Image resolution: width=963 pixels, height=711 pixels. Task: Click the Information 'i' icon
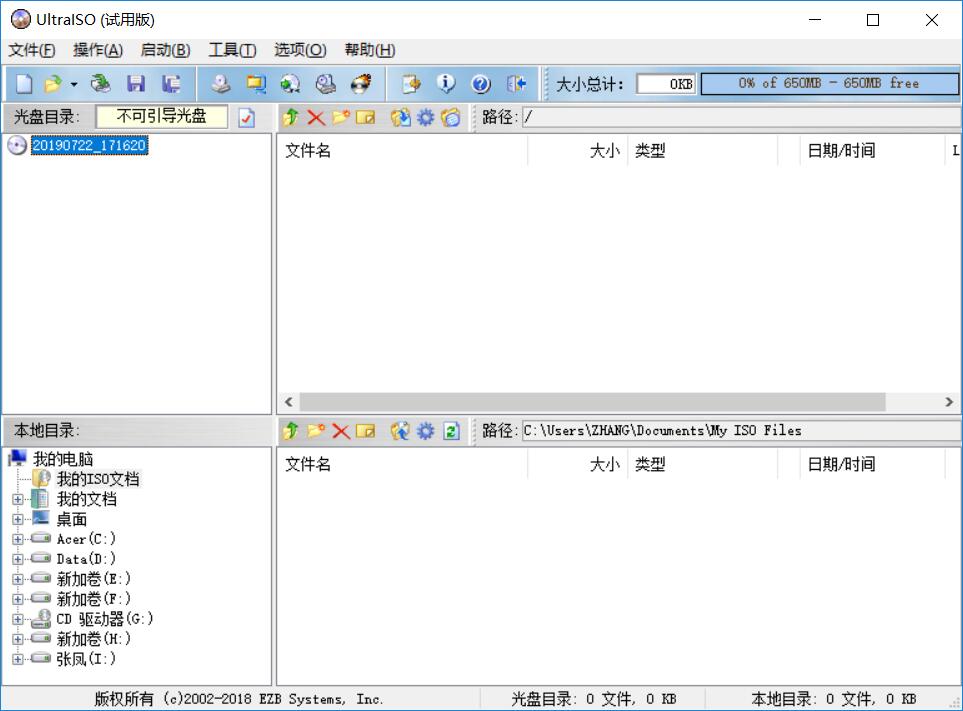click(446, 84)
